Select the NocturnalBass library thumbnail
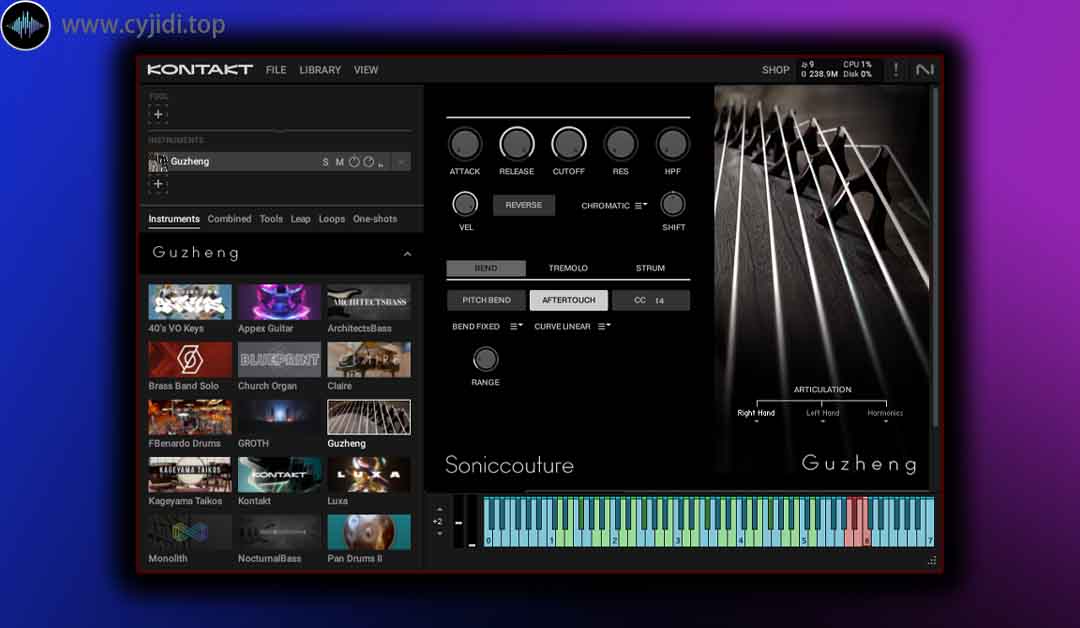 tap(280, 532)
